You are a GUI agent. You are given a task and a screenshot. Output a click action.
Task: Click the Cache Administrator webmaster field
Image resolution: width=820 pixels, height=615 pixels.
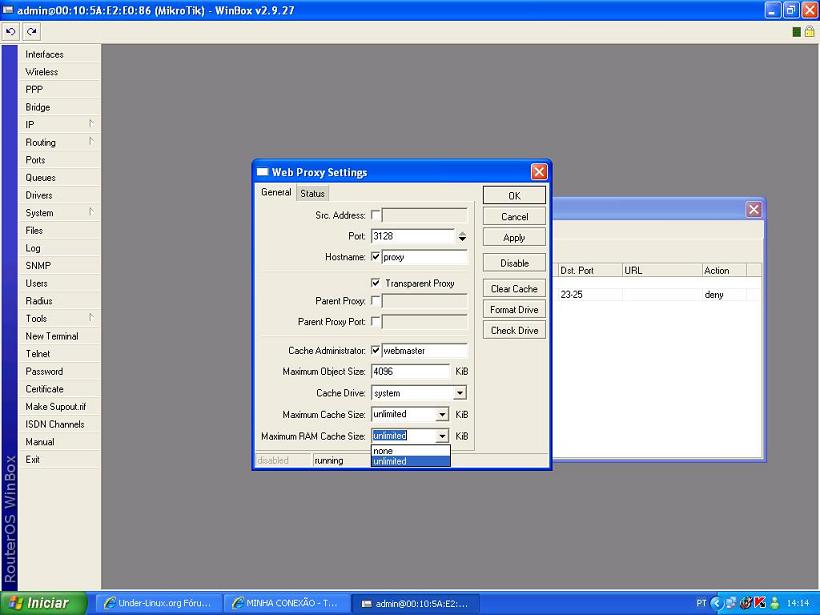click(424, 350)
